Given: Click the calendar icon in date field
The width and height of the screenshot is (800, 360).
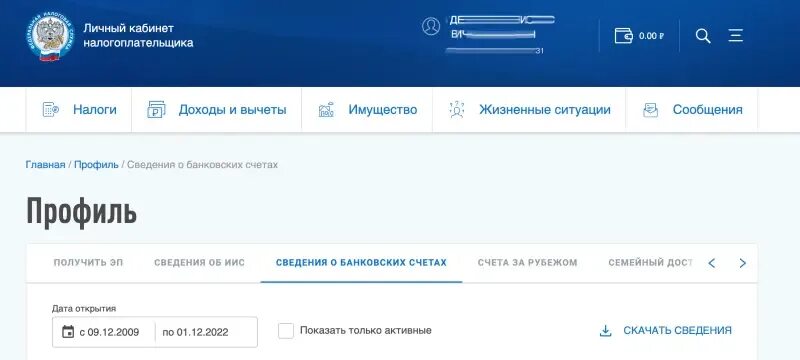Looking at the screenshot, I should coord(68,332).
